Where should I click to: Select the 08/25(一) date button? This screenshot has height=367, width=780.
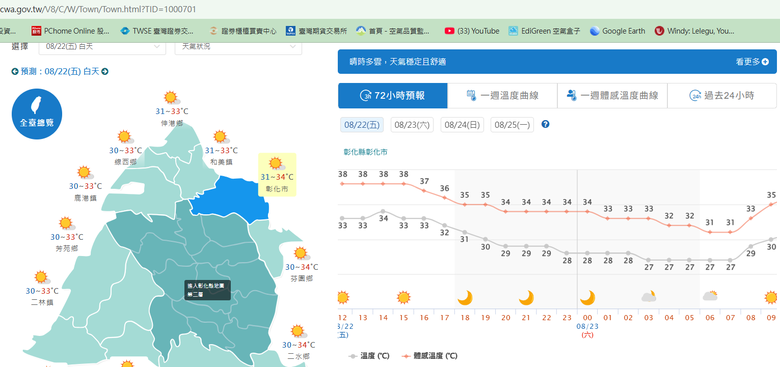pyautogui.click(x=512, y=125)
